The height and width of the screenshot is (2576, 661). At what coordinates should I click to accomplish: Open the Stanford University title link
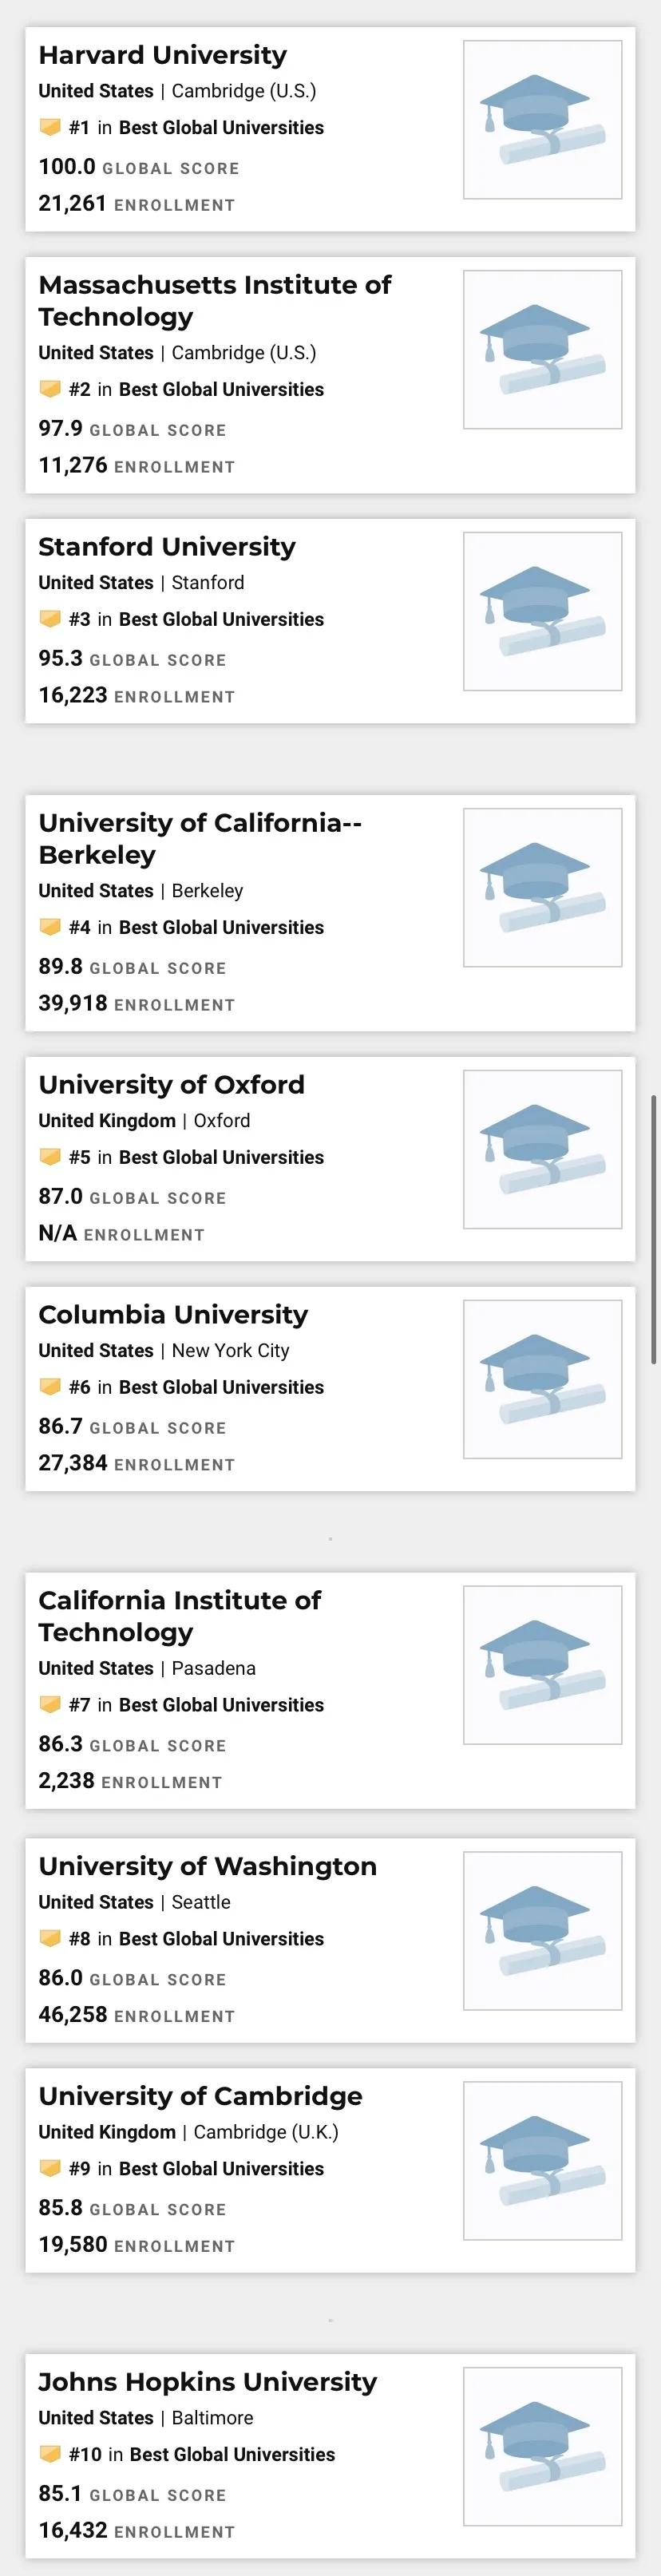[167, 547]
